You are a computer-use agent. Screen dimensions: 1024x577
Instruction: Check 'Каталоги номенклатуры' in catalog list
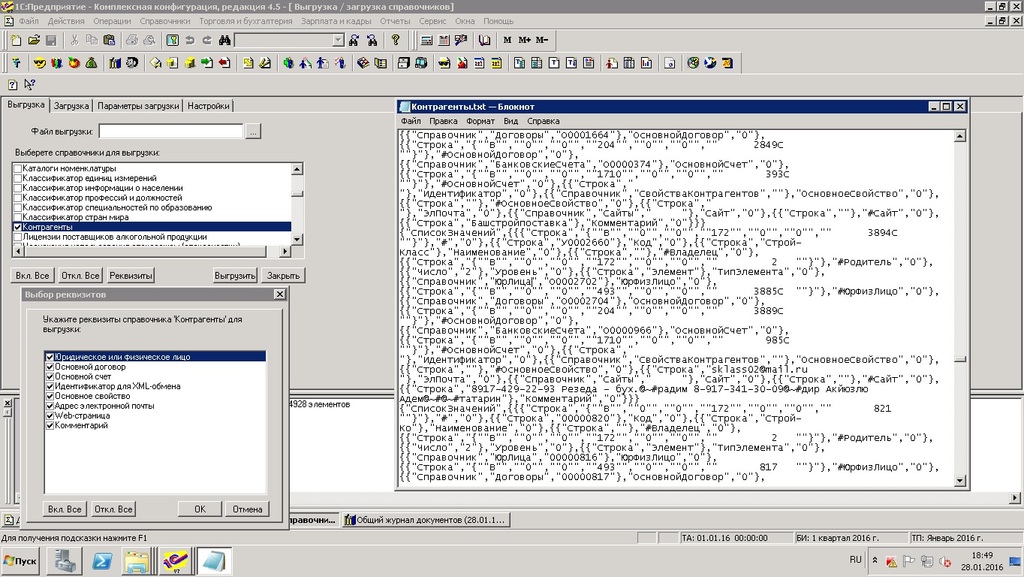point(18,168)
